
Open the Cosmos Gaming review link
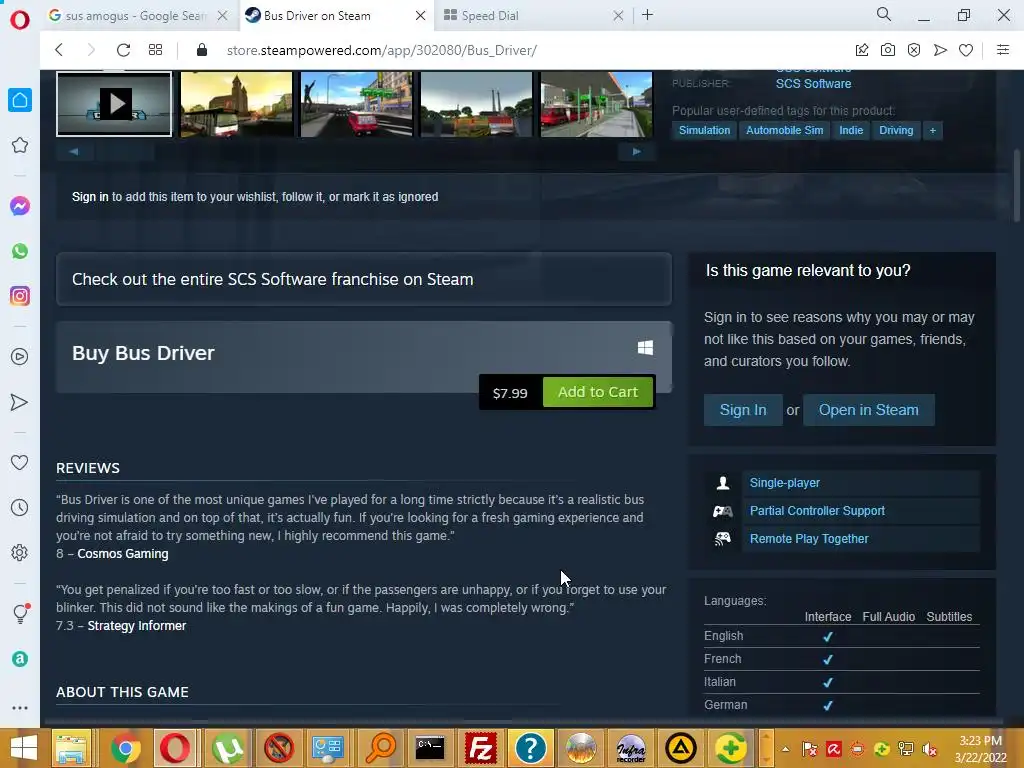tap(123, 554)
